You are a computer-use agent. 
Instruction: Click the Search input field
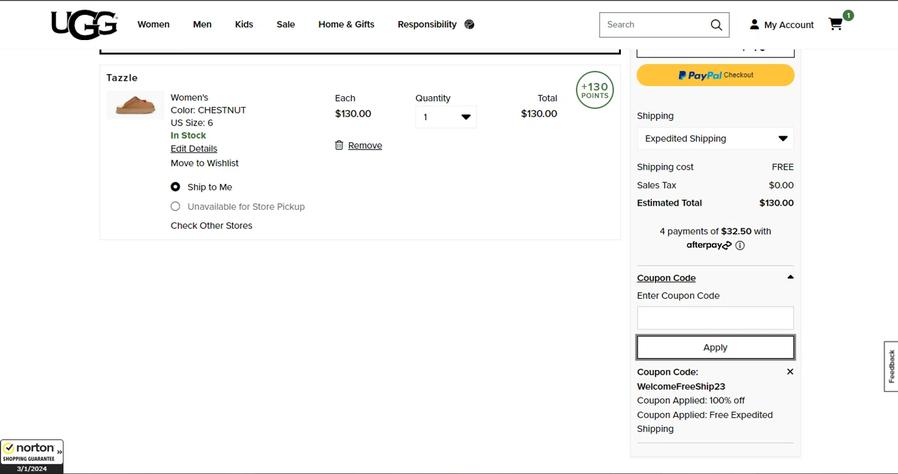coord(656,25)
